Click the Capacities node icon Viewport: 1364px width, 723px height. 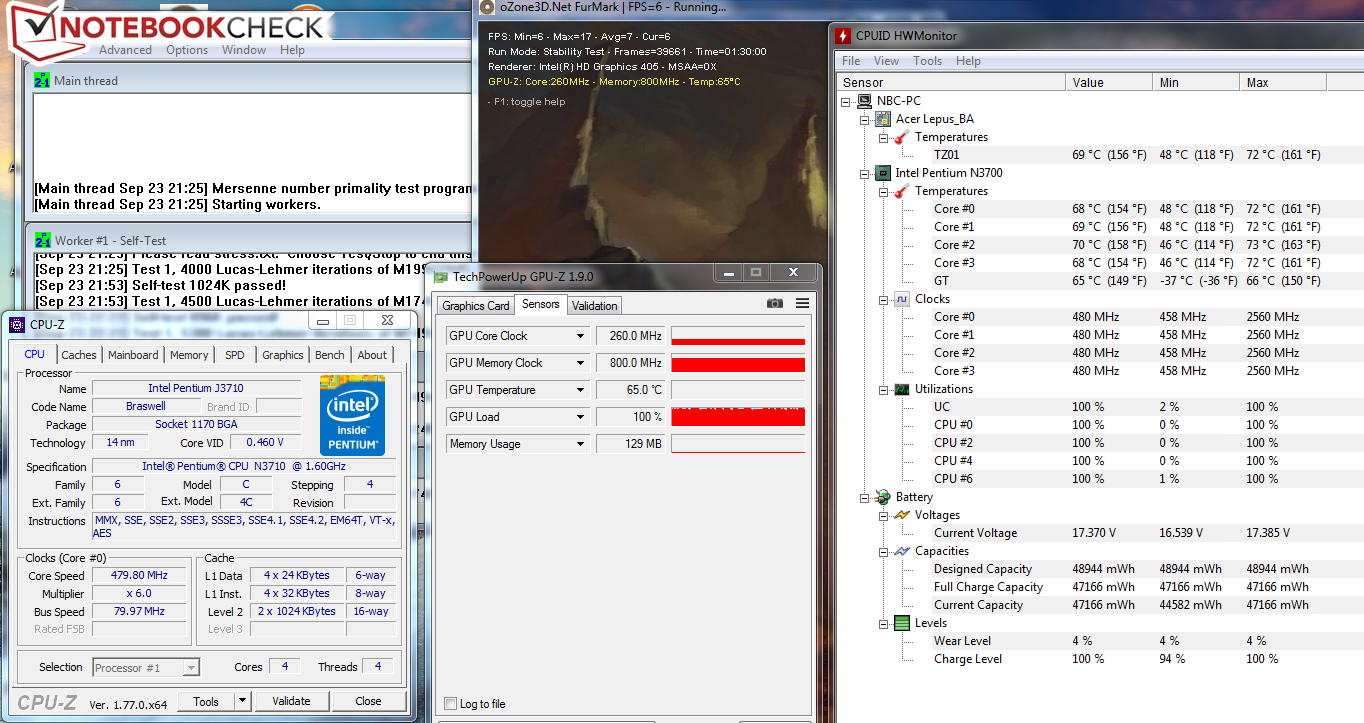[901, 551]
